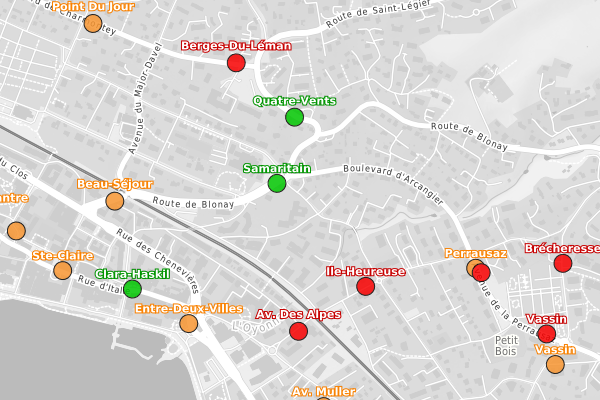Select the green Samaritain stop marker
Image resolution: width=600 pixels, height=400 pixels.
click(277, 184)
